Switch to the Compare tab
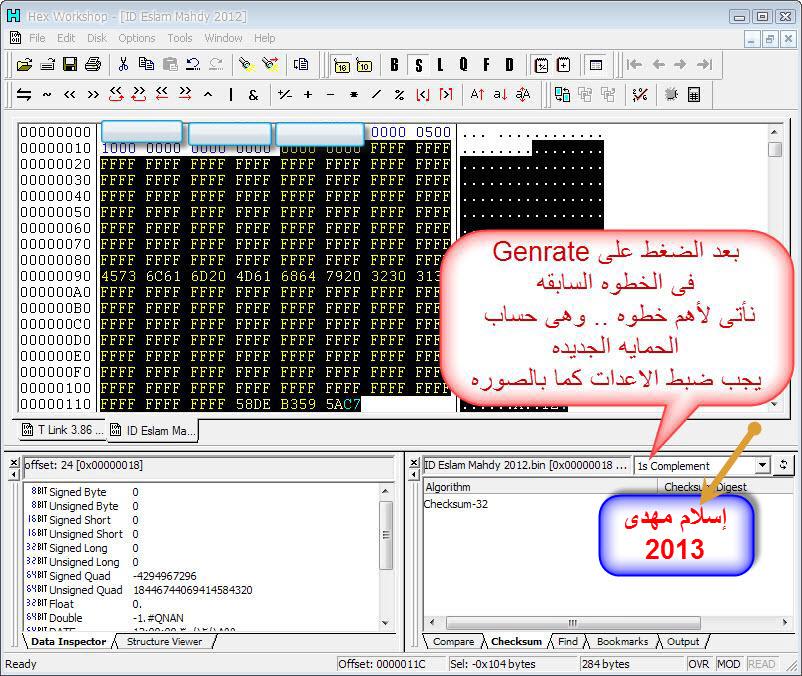The height and width of the screenshot is (676, 802). tap(453, 641)
